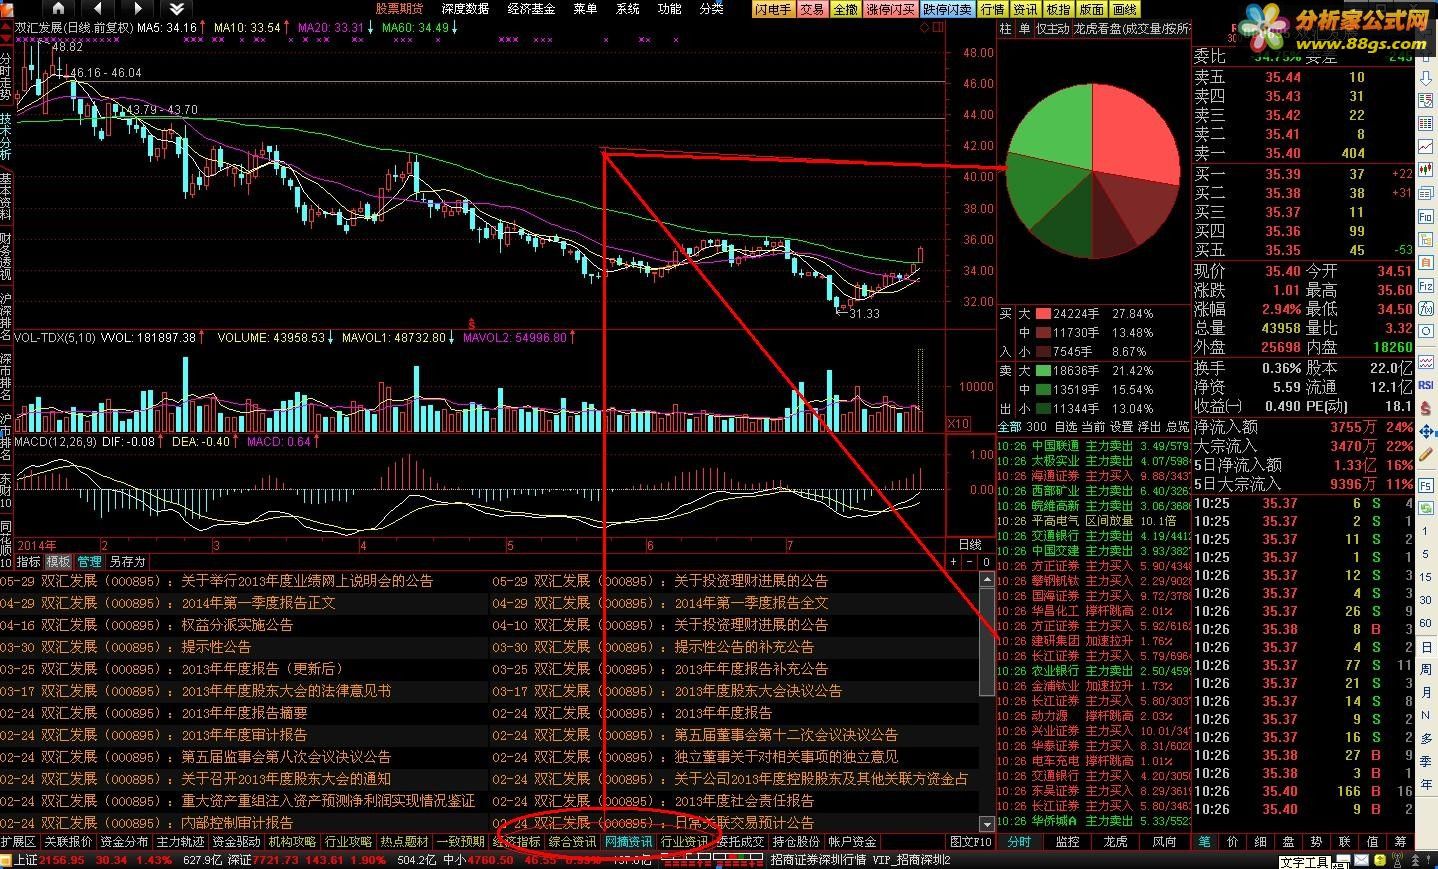Click the news list scrollbar up arrow

pos(988,581)
